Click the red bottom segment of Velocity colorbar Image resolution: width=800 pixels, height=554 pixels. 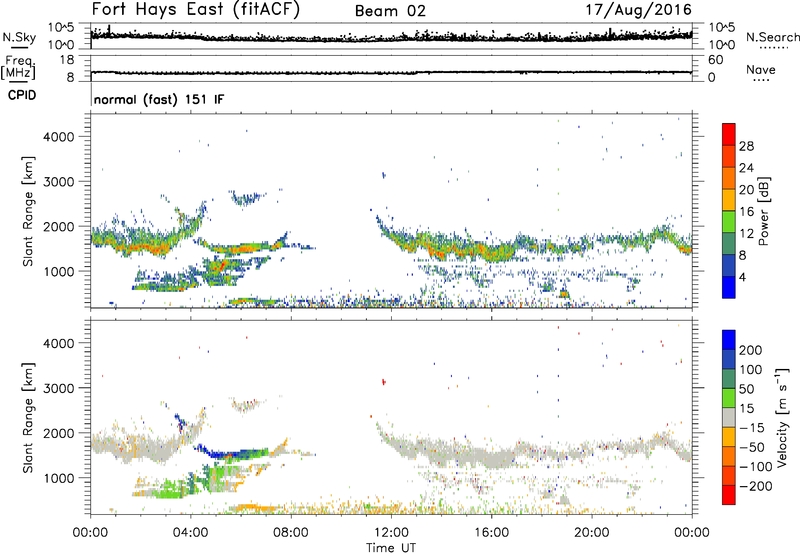point(729,495)
